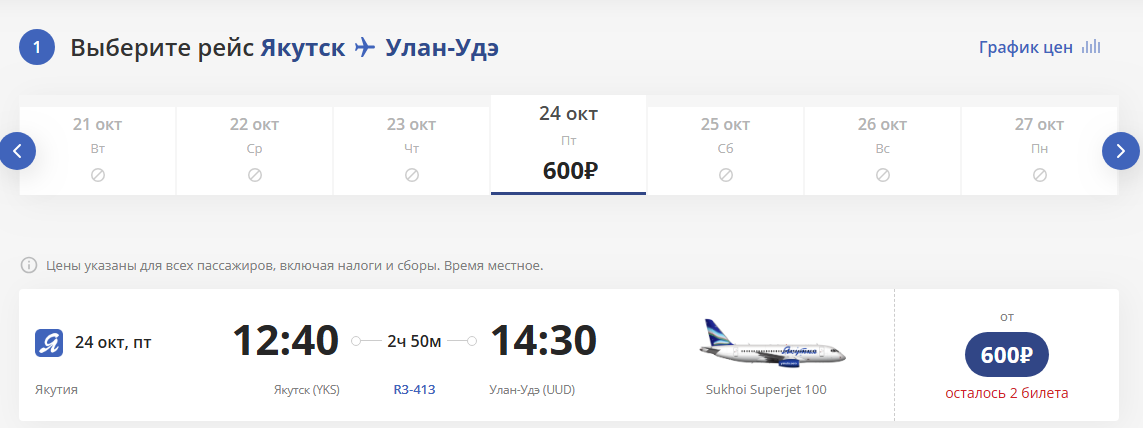Select the 23 окт date tab
Viewport: 1143px width, 428px height.
pyautogui.click(x=411, y=145)
